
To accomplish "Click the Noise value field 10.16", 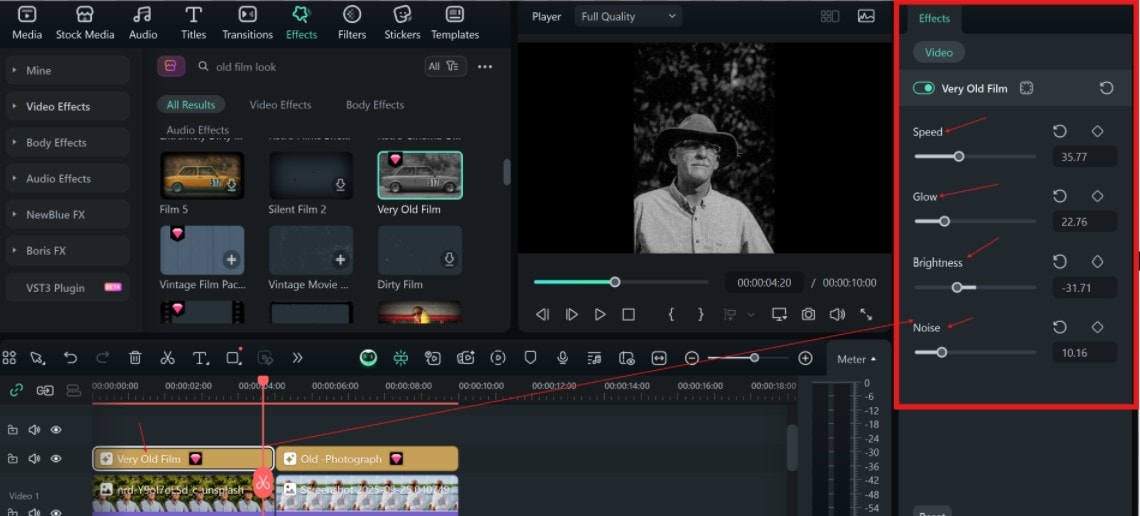I will click(x=1085, y=352).
